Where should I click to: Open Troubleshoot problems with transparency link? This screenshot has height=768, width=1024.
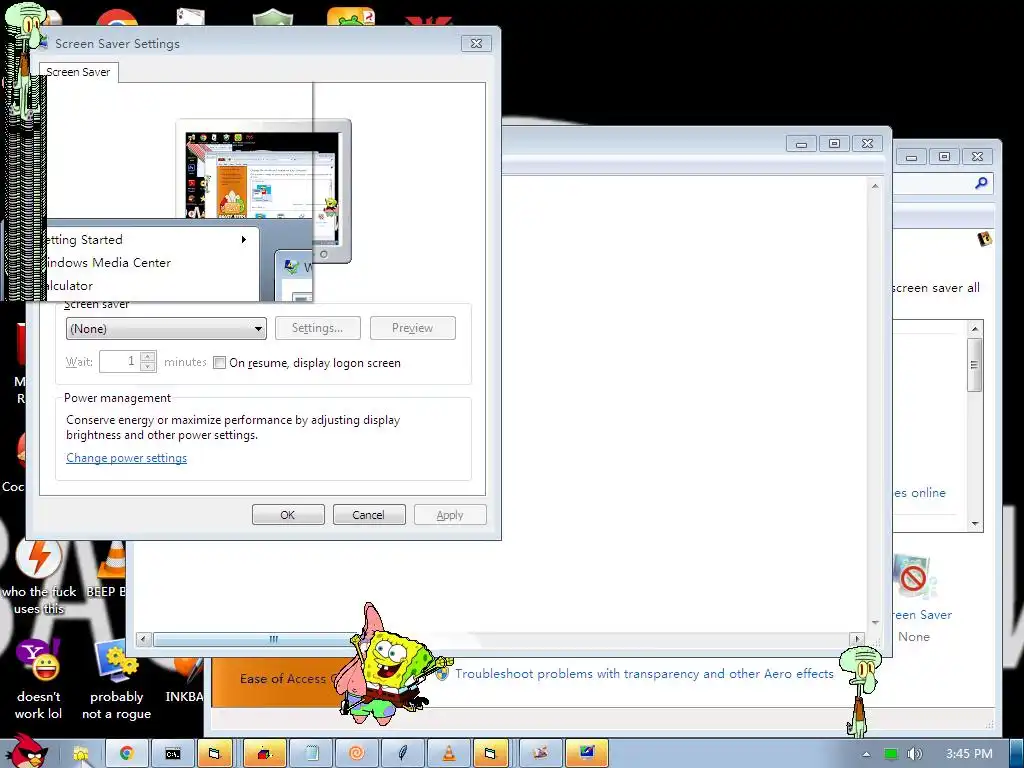click(x=644, y=673)
